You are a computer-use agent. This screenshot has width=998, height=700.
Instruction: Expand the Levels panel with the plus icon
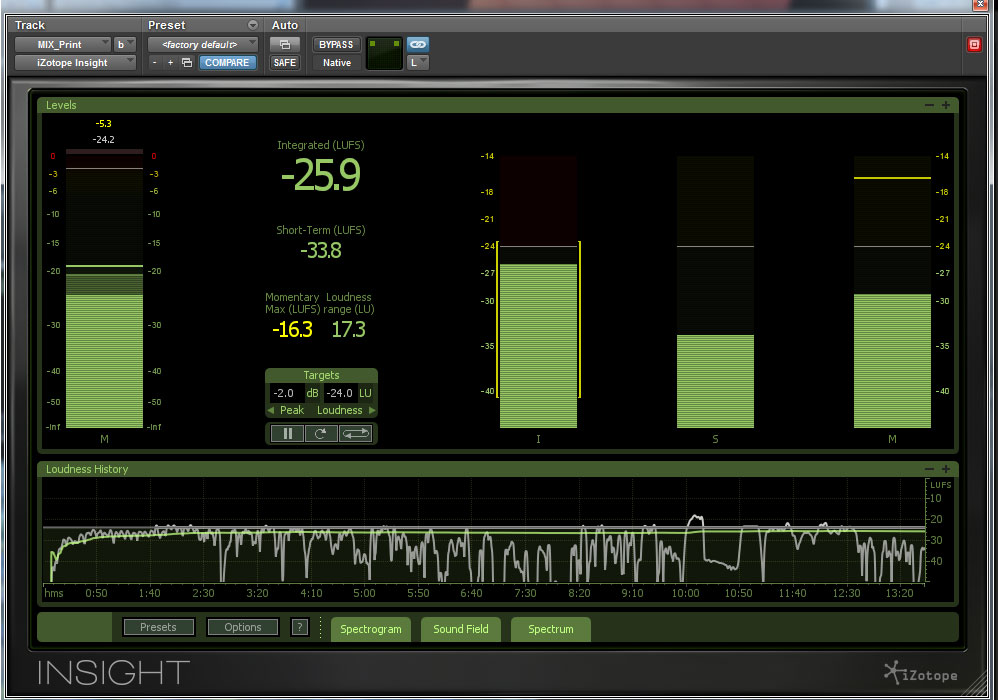click(946, 105)
